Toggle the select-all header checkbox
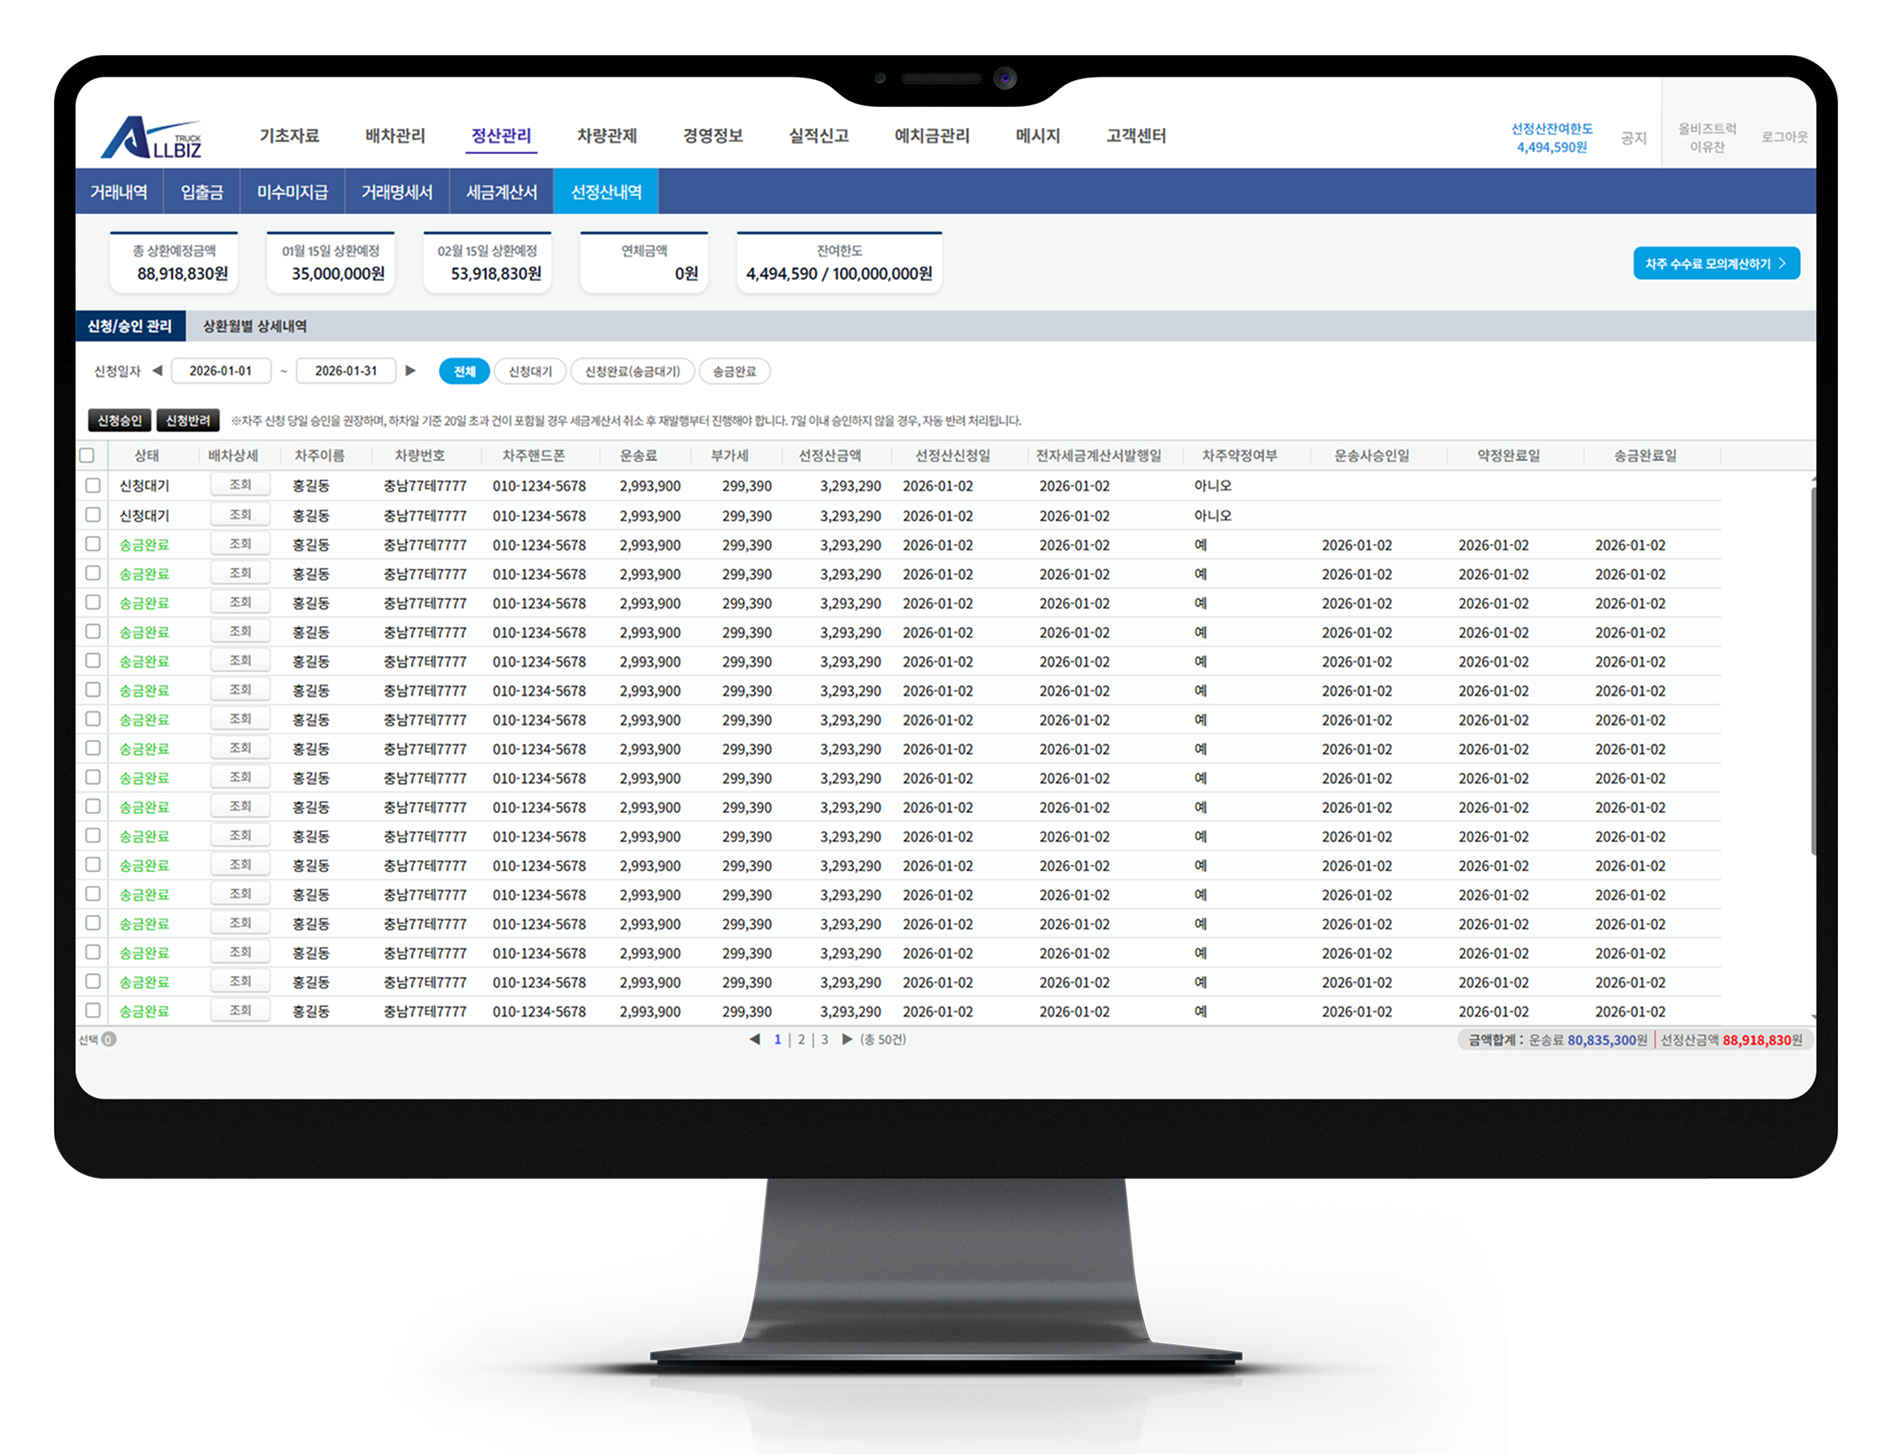Viewport: 1892px width, 1454px height. (87, 456)
